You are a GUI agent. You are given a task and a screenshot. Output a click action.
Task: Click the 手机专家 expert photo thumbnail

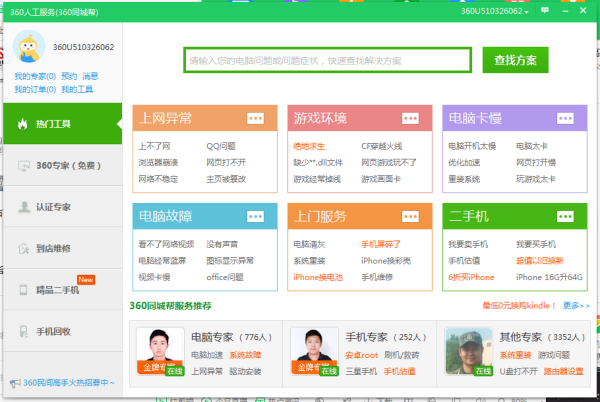click(x=314, y=351)
